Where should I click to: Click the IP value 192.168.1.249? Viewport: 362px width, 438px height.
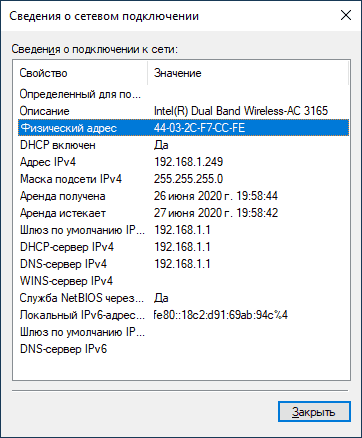coord(188,162)
